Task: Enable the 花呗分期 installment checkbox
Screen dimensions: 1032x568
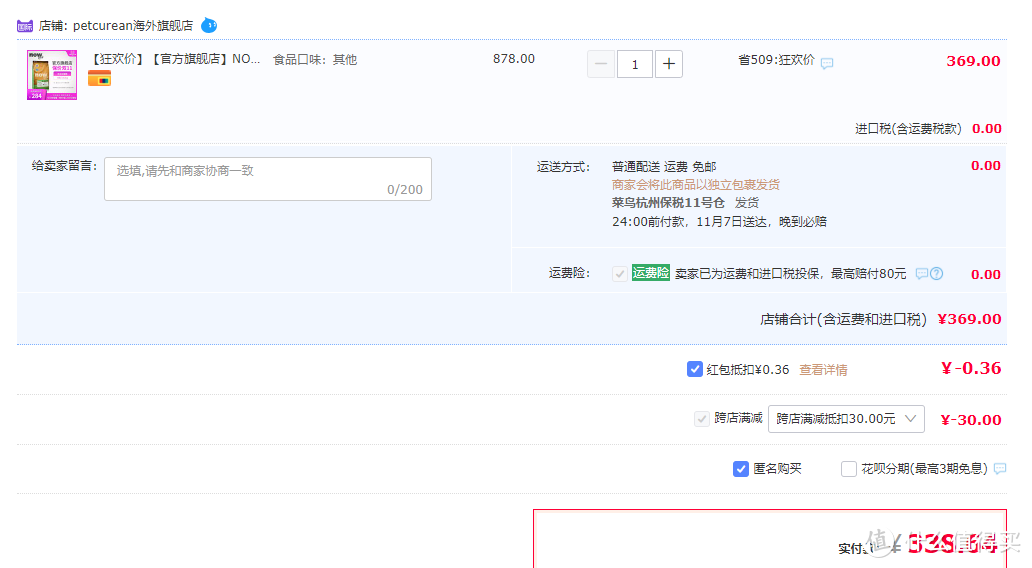Action: point(849,469)
